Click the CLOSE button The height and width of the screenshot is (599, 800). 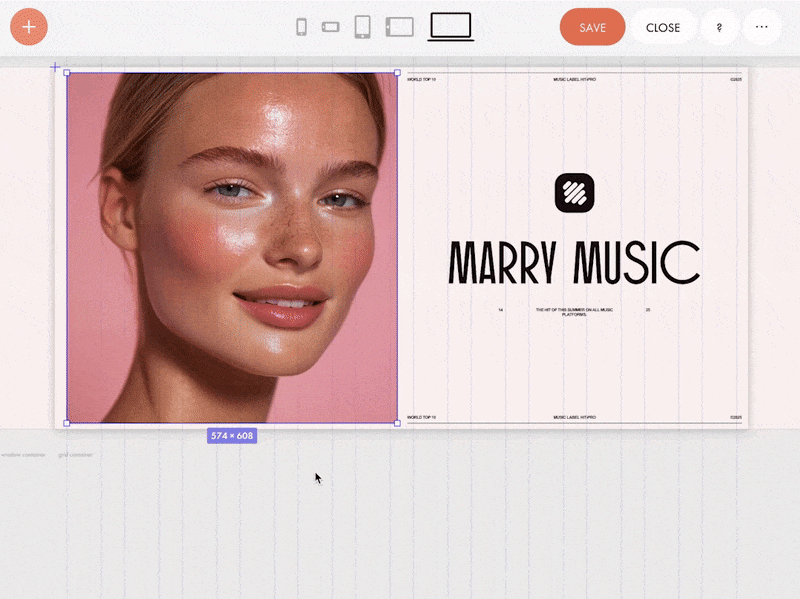pos(663,28)
